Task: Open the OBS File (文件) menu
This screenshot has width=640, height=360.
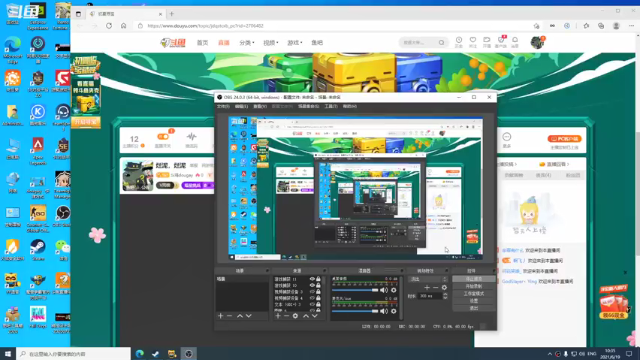Action: point(223,107)
